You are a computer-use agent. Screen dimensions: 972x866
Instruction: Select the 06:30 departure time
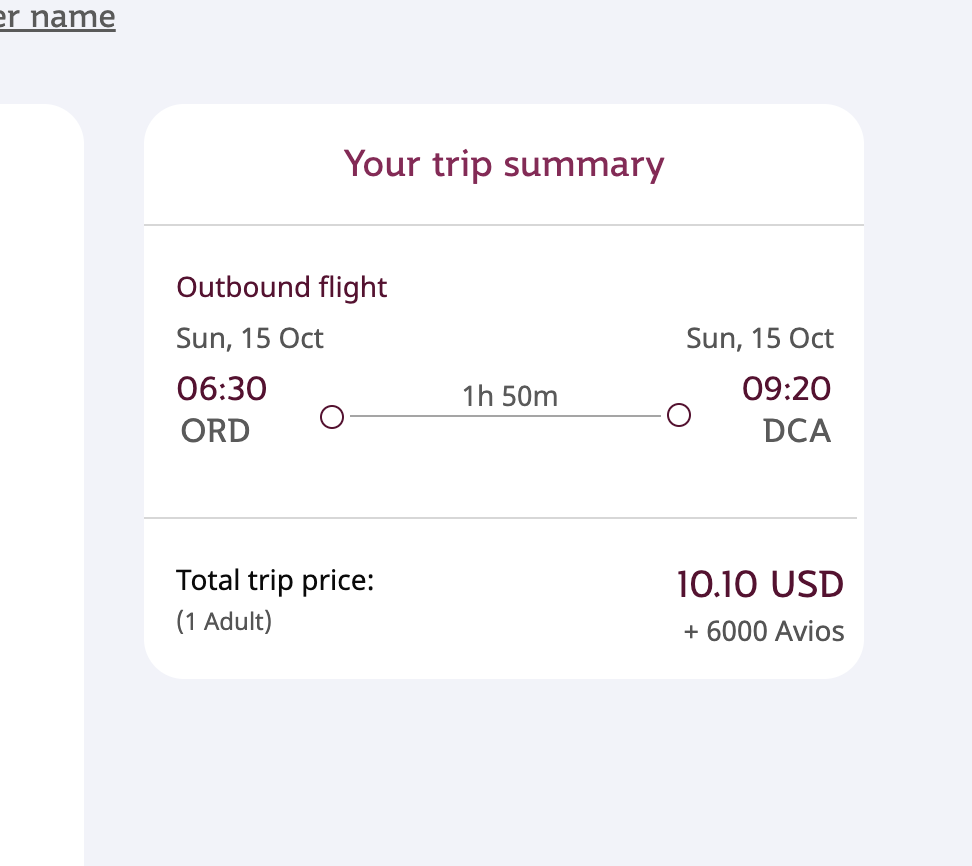[x=222, y=388]
